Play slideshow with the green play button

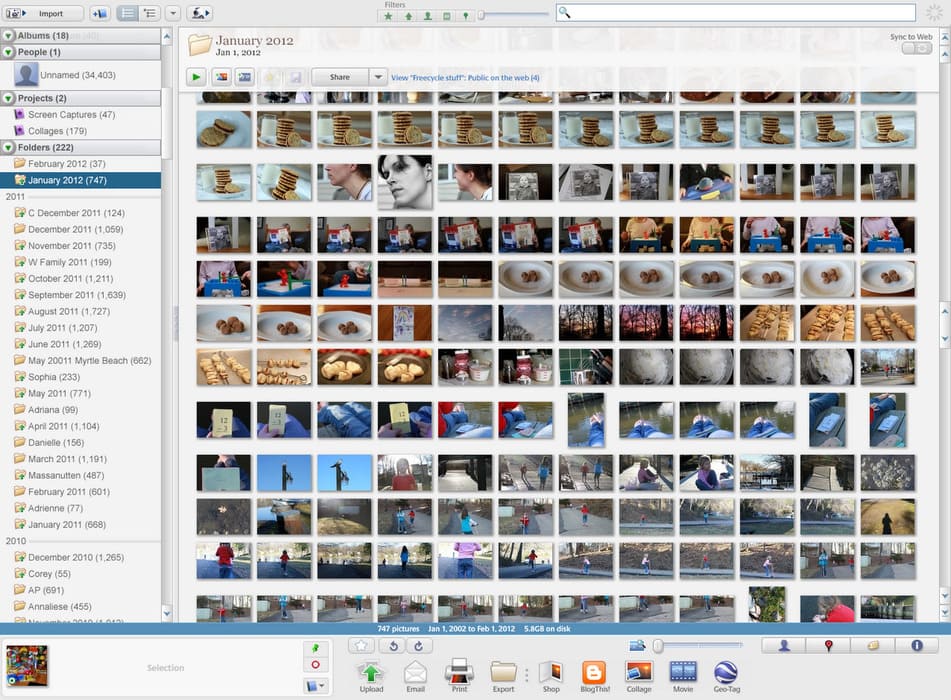196,77
